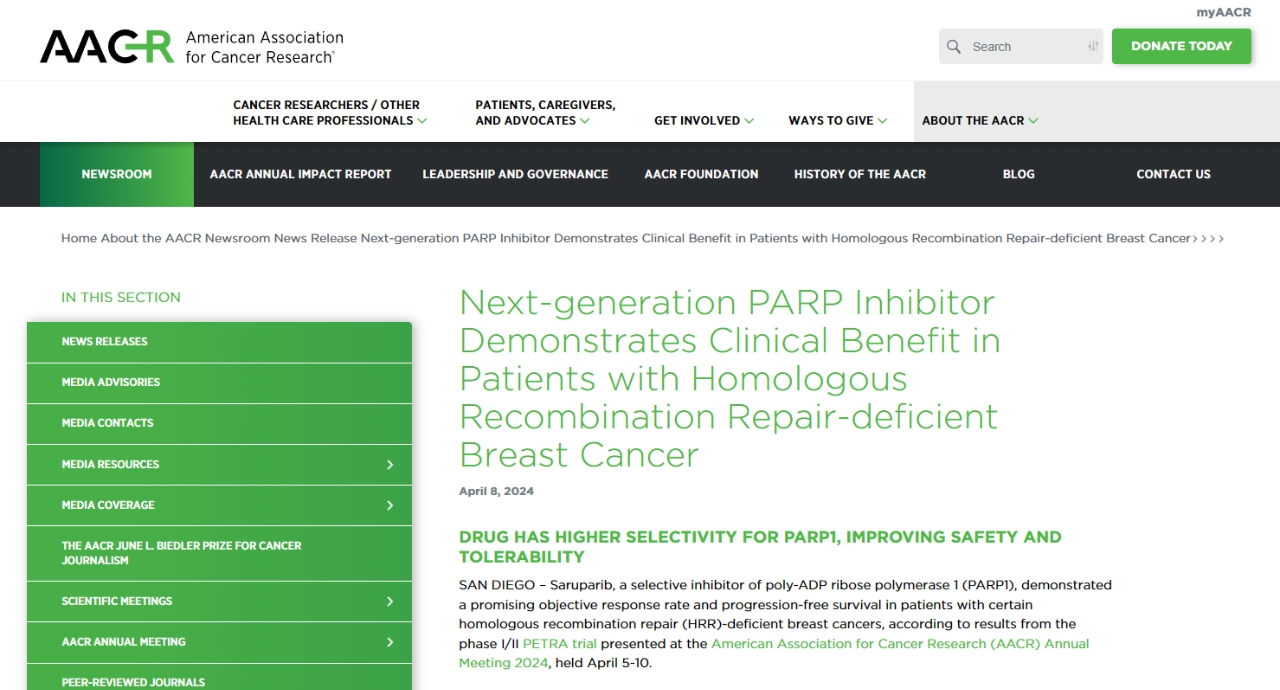The height and width of the screenshot is (690, 1280).
Task: Select the article date April 8, 2024
Action: (x=496, y=492)
